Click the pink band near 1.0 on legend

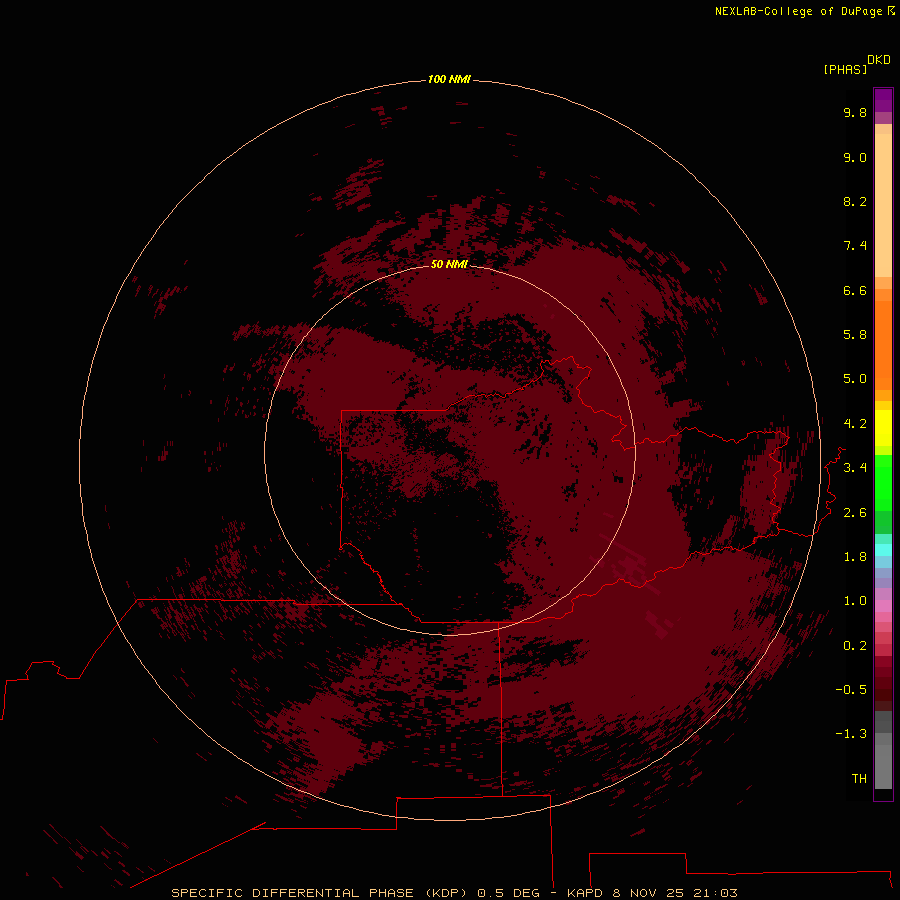click(883, 606)
